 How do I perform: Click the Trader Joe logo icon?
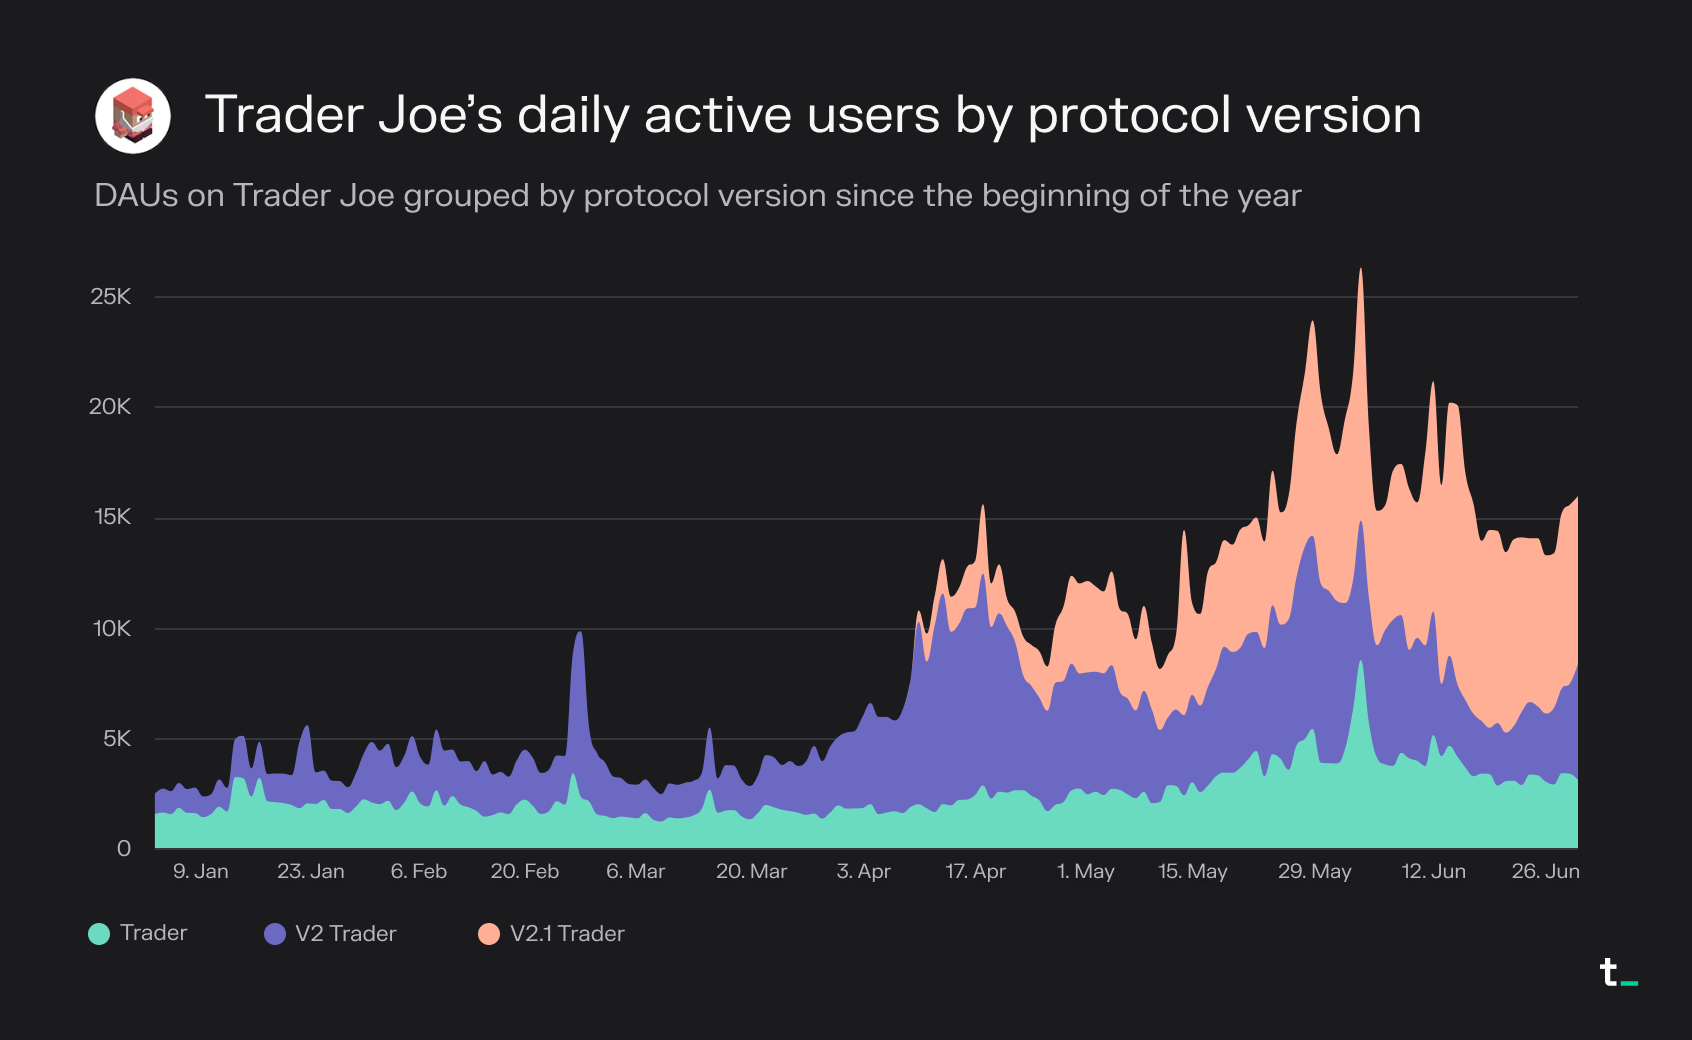(x=133, y=116)
